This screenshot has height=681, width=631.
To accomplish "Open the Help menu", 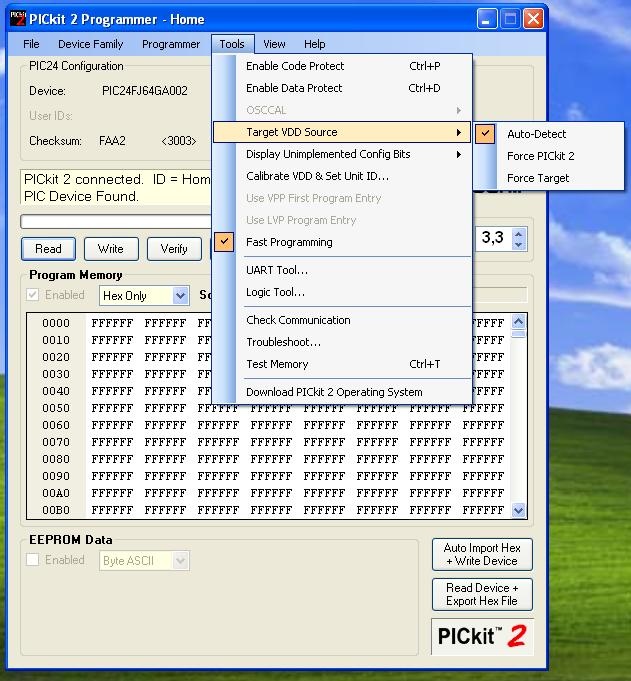I will (x=314, y=44).
